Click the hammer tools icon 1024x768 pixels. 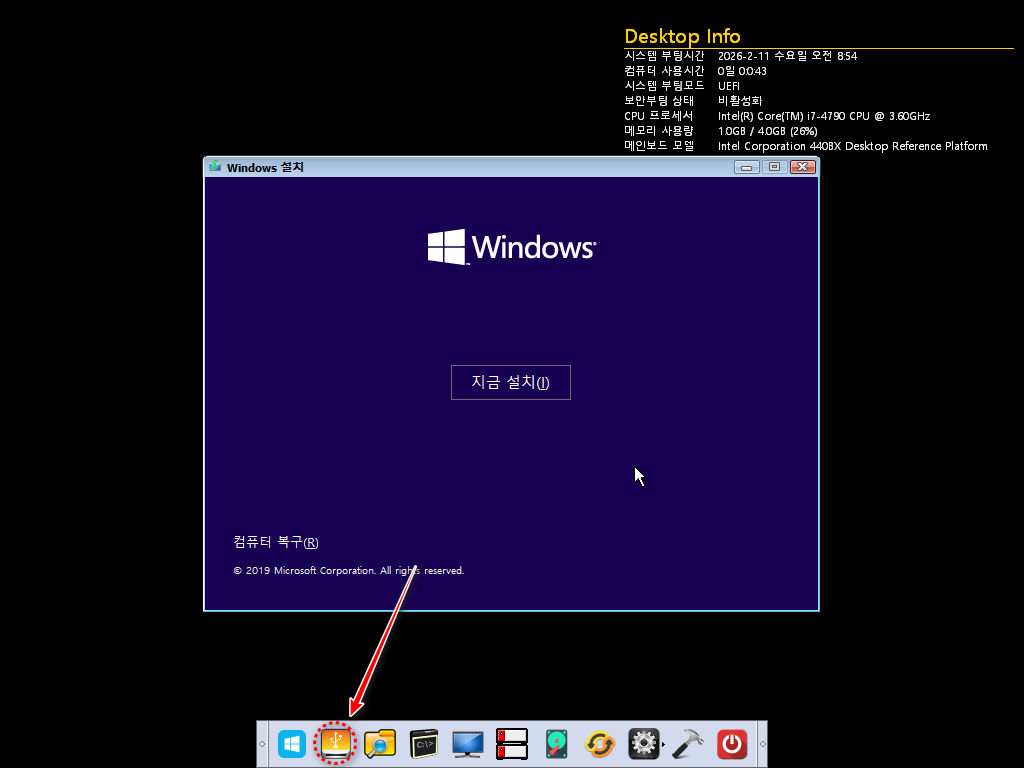[x=688, y=744]
